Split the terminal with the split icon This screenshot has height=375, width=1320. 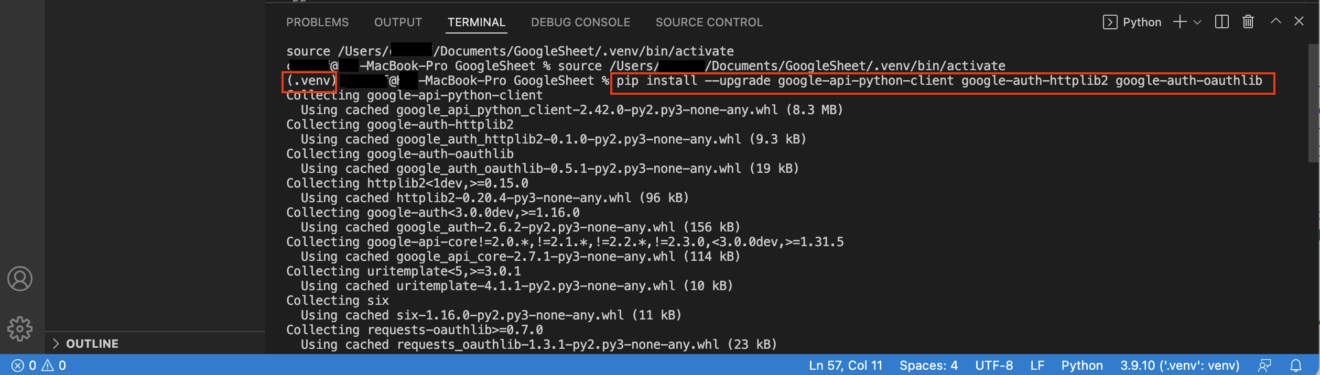pos(1221,22)
